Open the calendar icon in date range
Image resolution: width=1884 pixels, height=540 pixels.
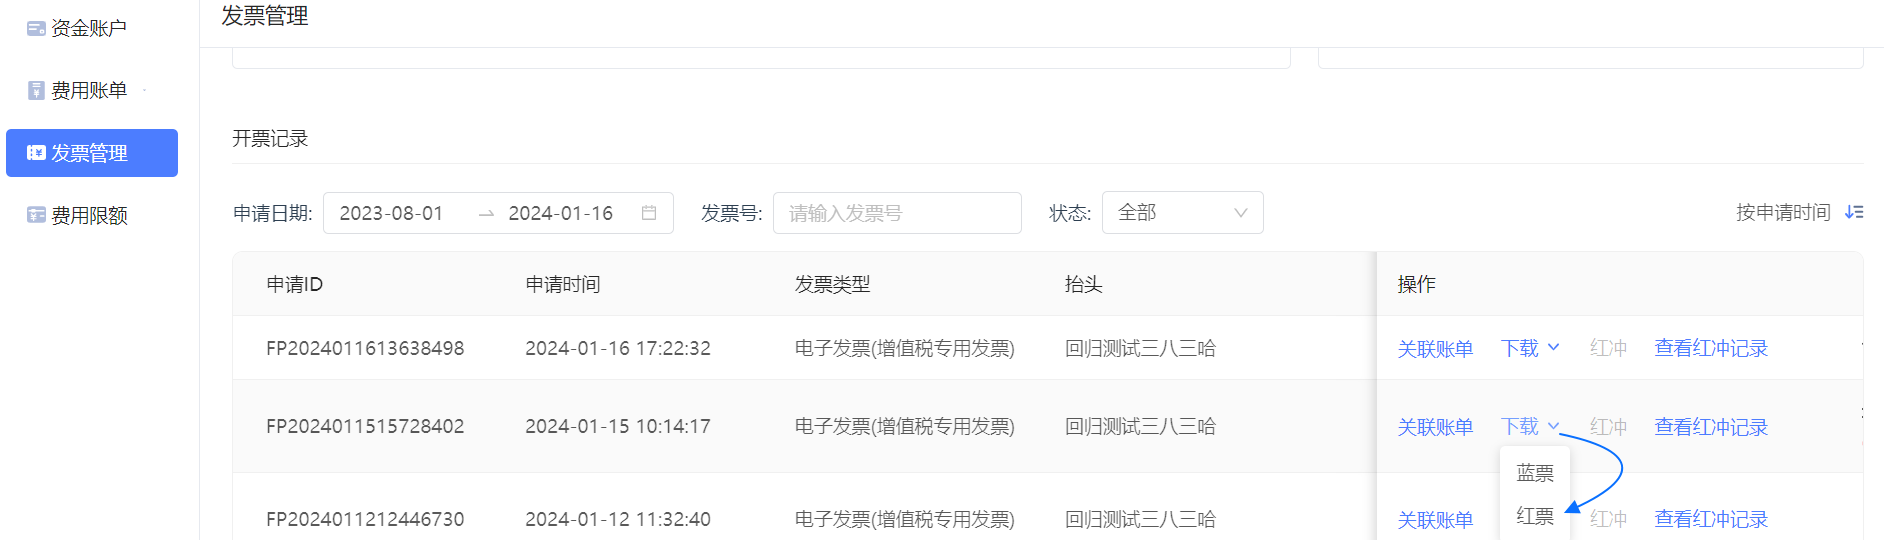tap(649, 213)
